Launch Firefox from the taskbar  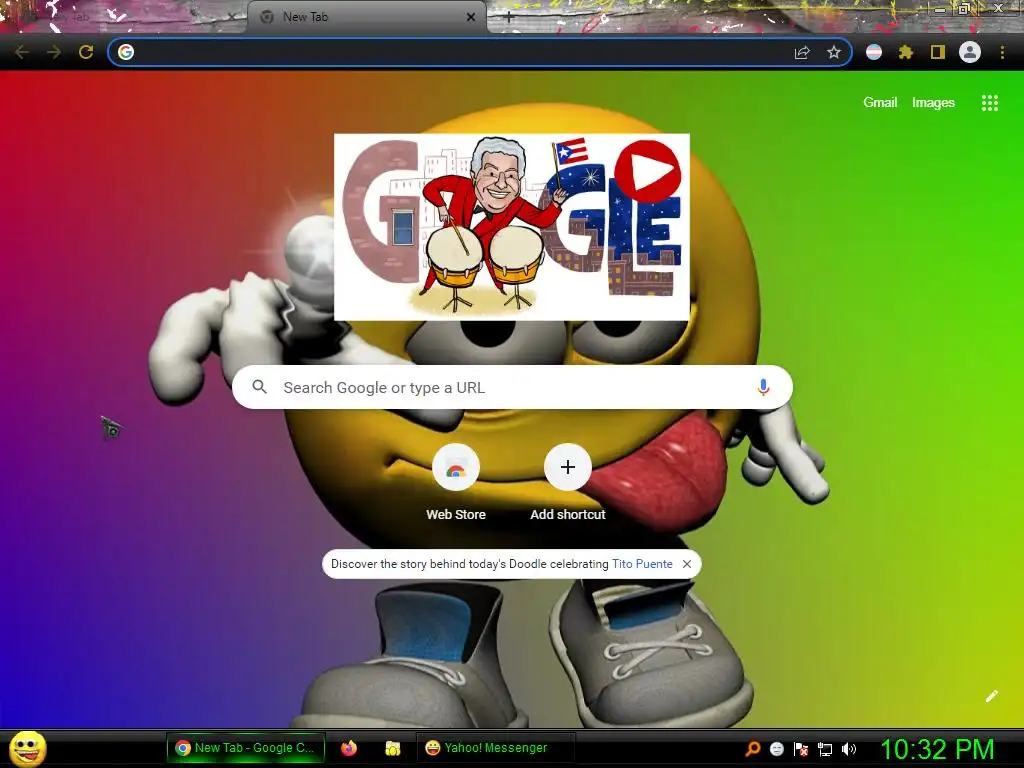click(349, 748)
